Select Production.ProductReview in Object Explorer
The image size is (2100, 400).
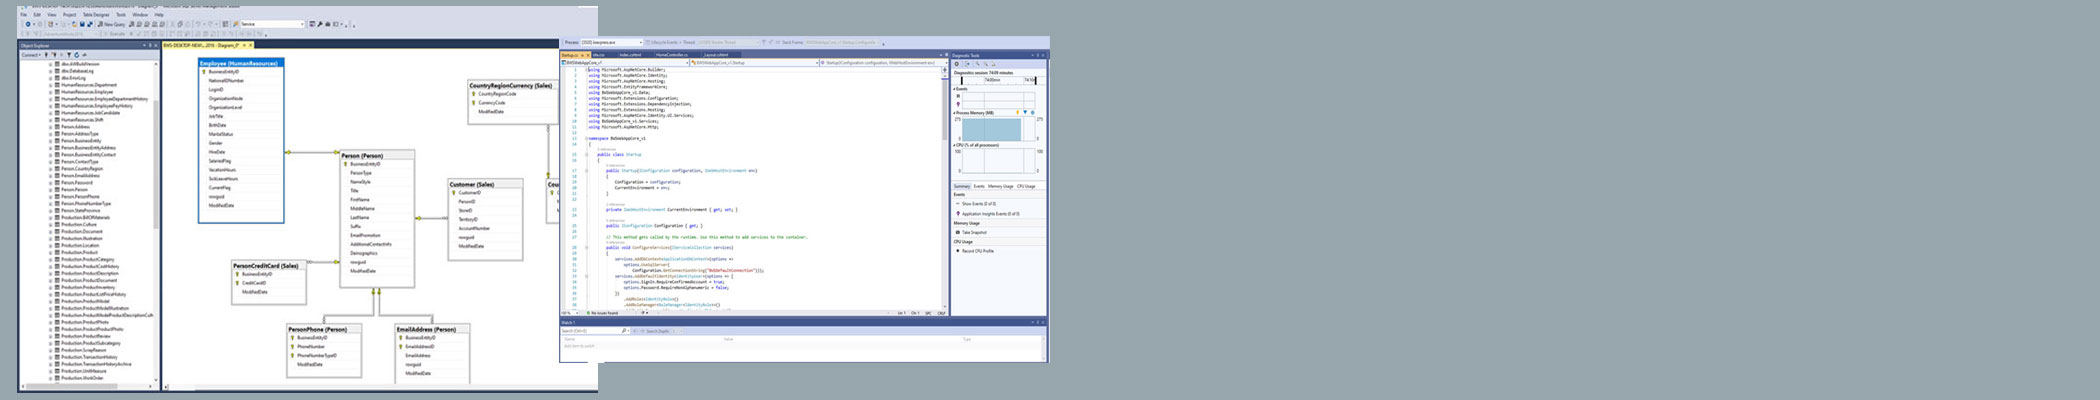85,336
